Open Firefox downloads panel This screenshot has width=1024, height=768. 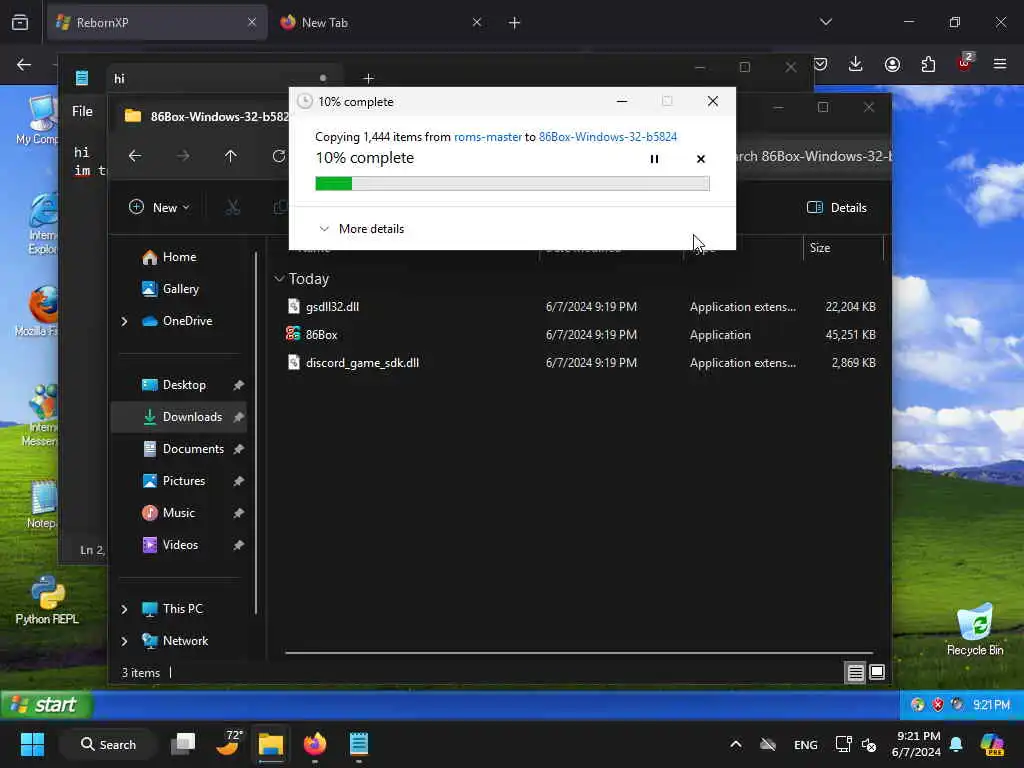856,64
